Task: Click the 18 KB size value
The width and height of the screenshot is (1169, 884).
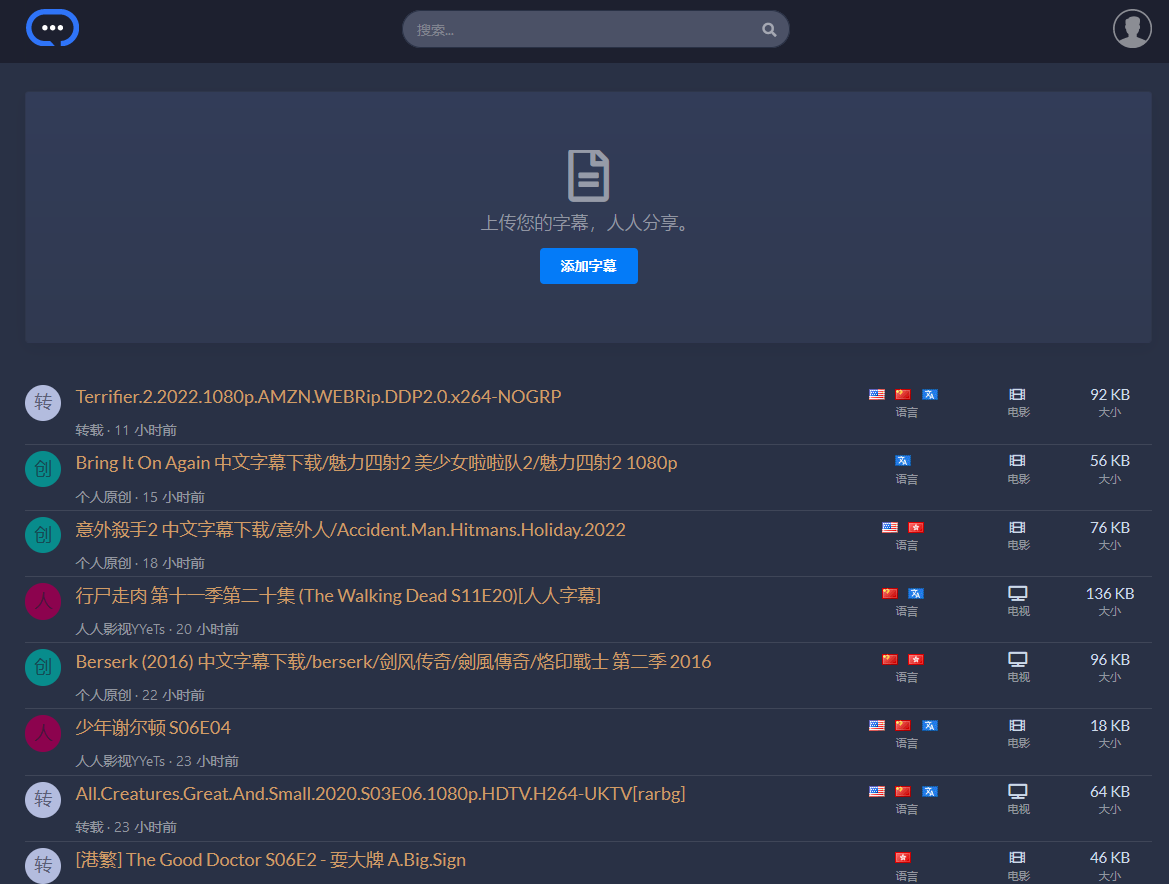Action: [1109, 725]
